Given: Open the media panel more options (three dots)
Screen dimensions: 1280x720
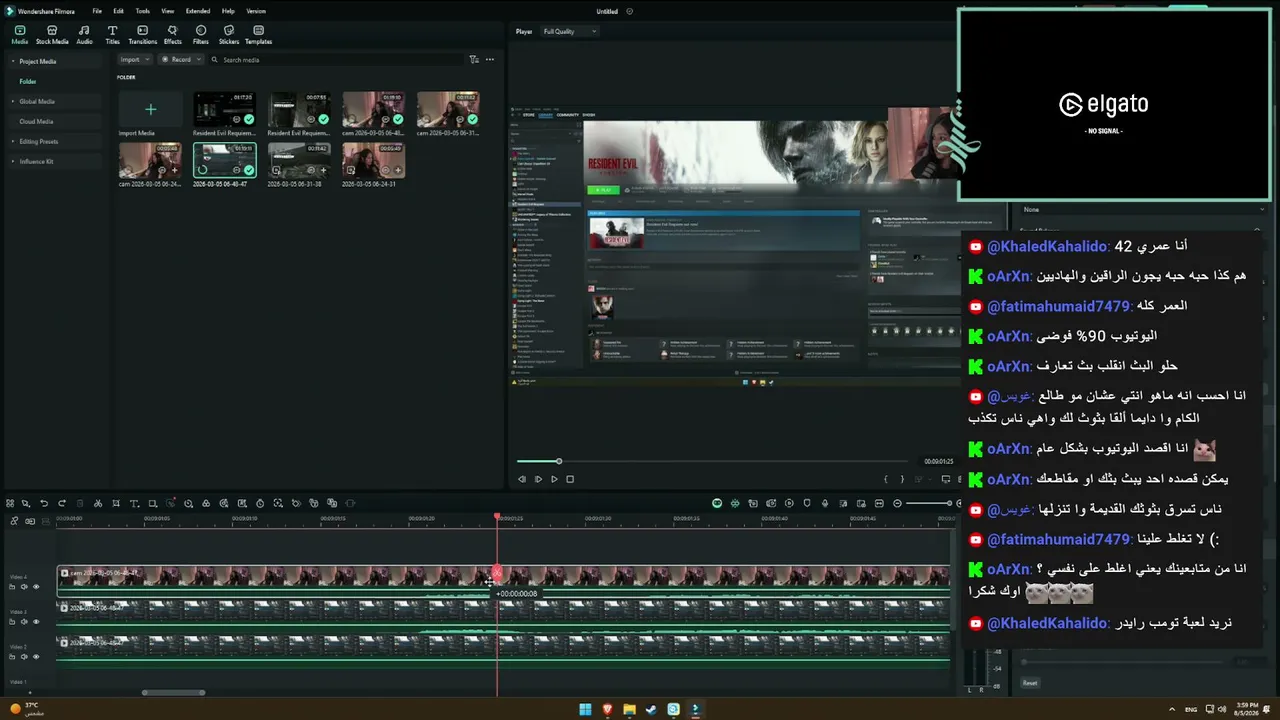Looking at the screenshot, I should point(490,60).
